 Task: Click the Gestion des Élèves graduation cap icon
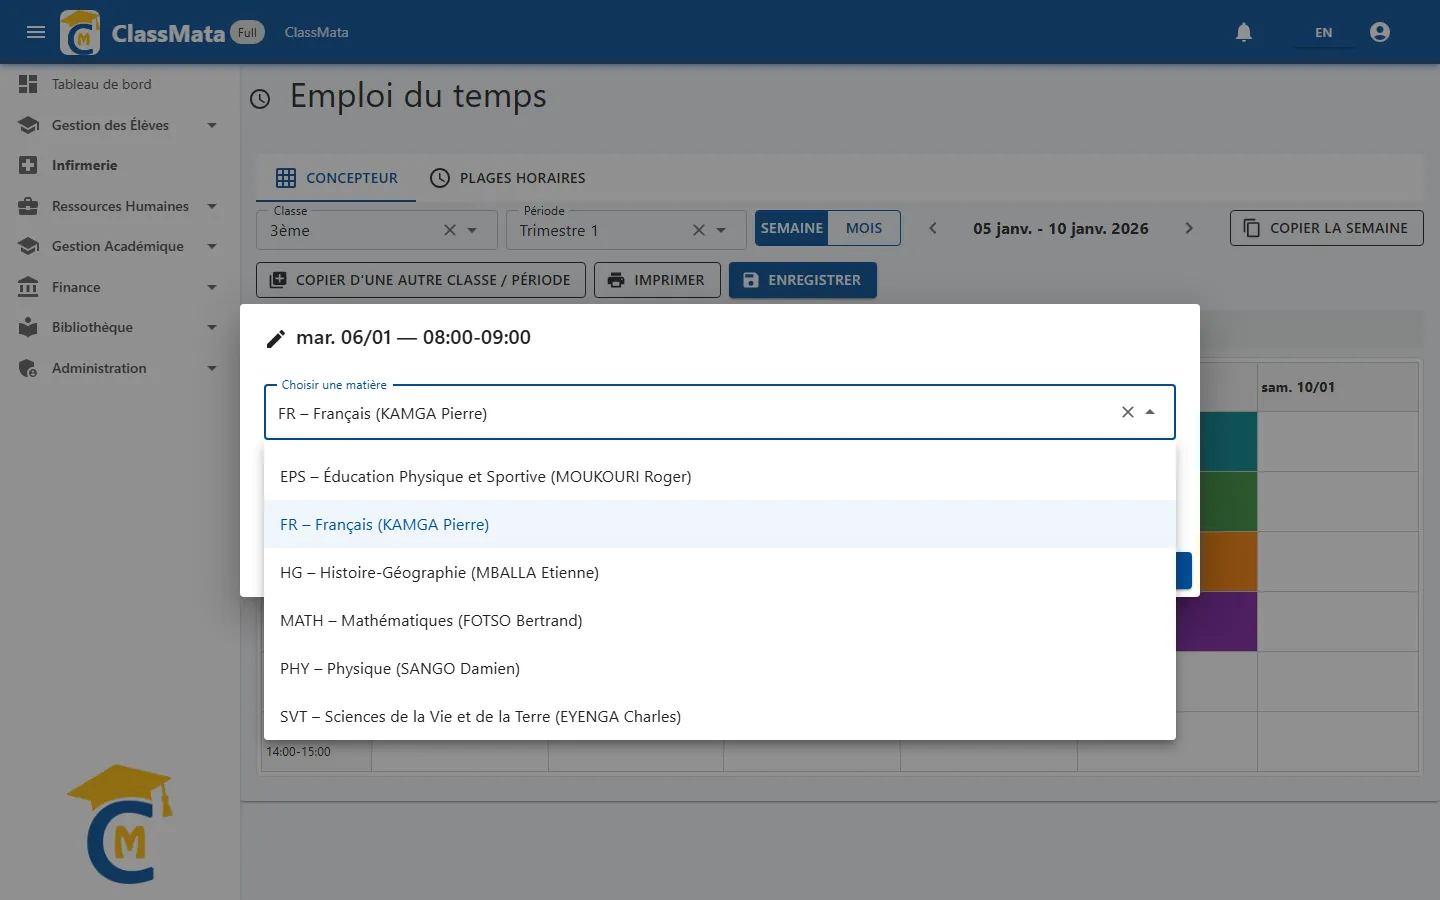point(28,125)
